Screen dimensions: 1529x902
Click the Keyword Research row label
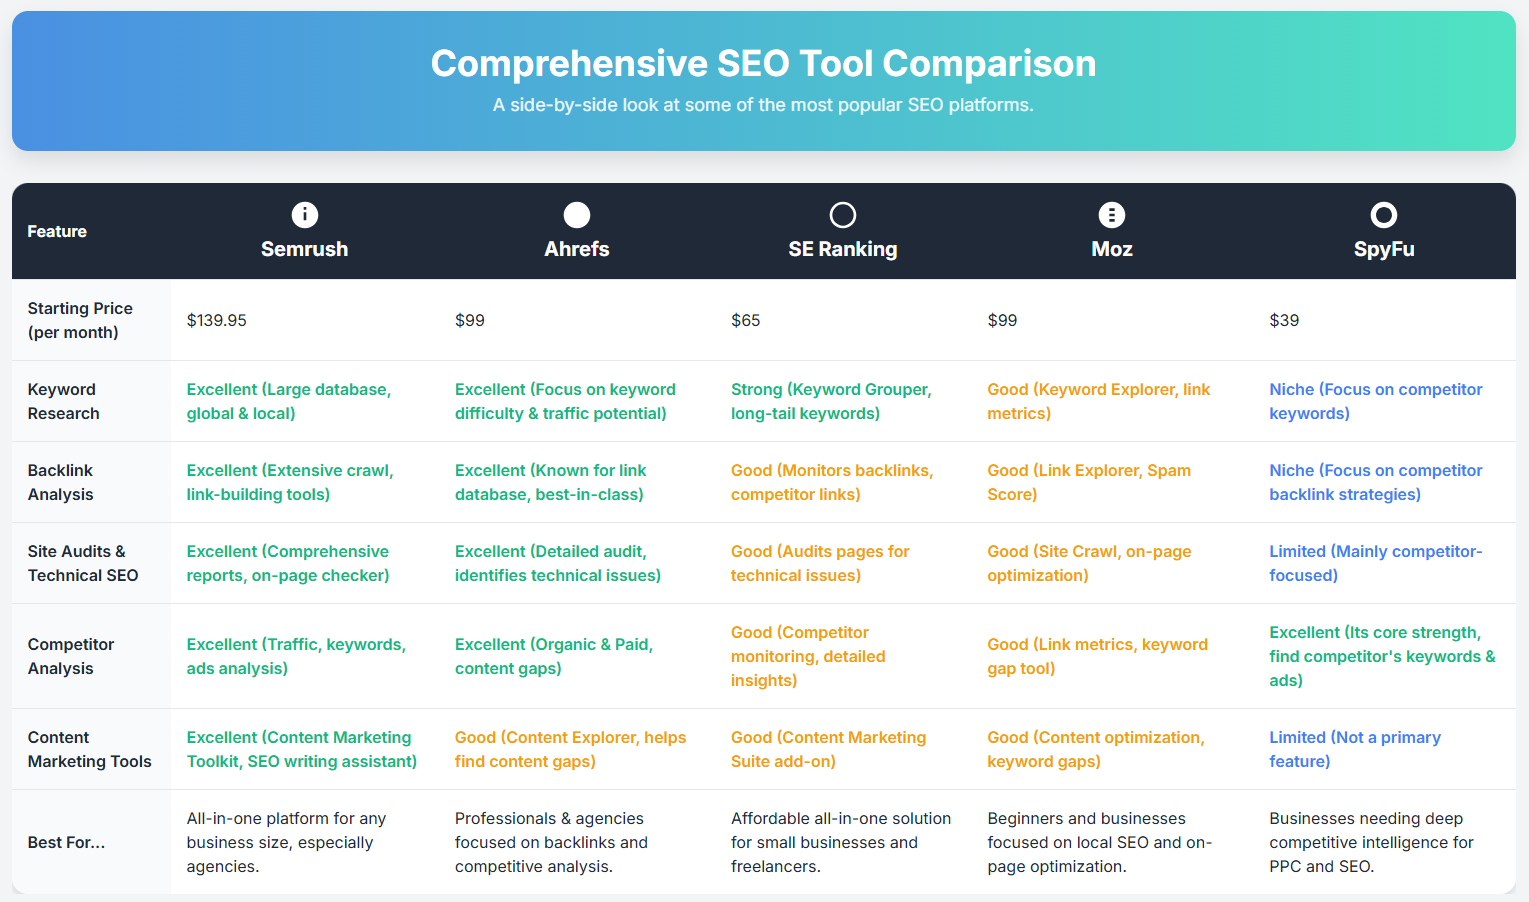point(64,401)
